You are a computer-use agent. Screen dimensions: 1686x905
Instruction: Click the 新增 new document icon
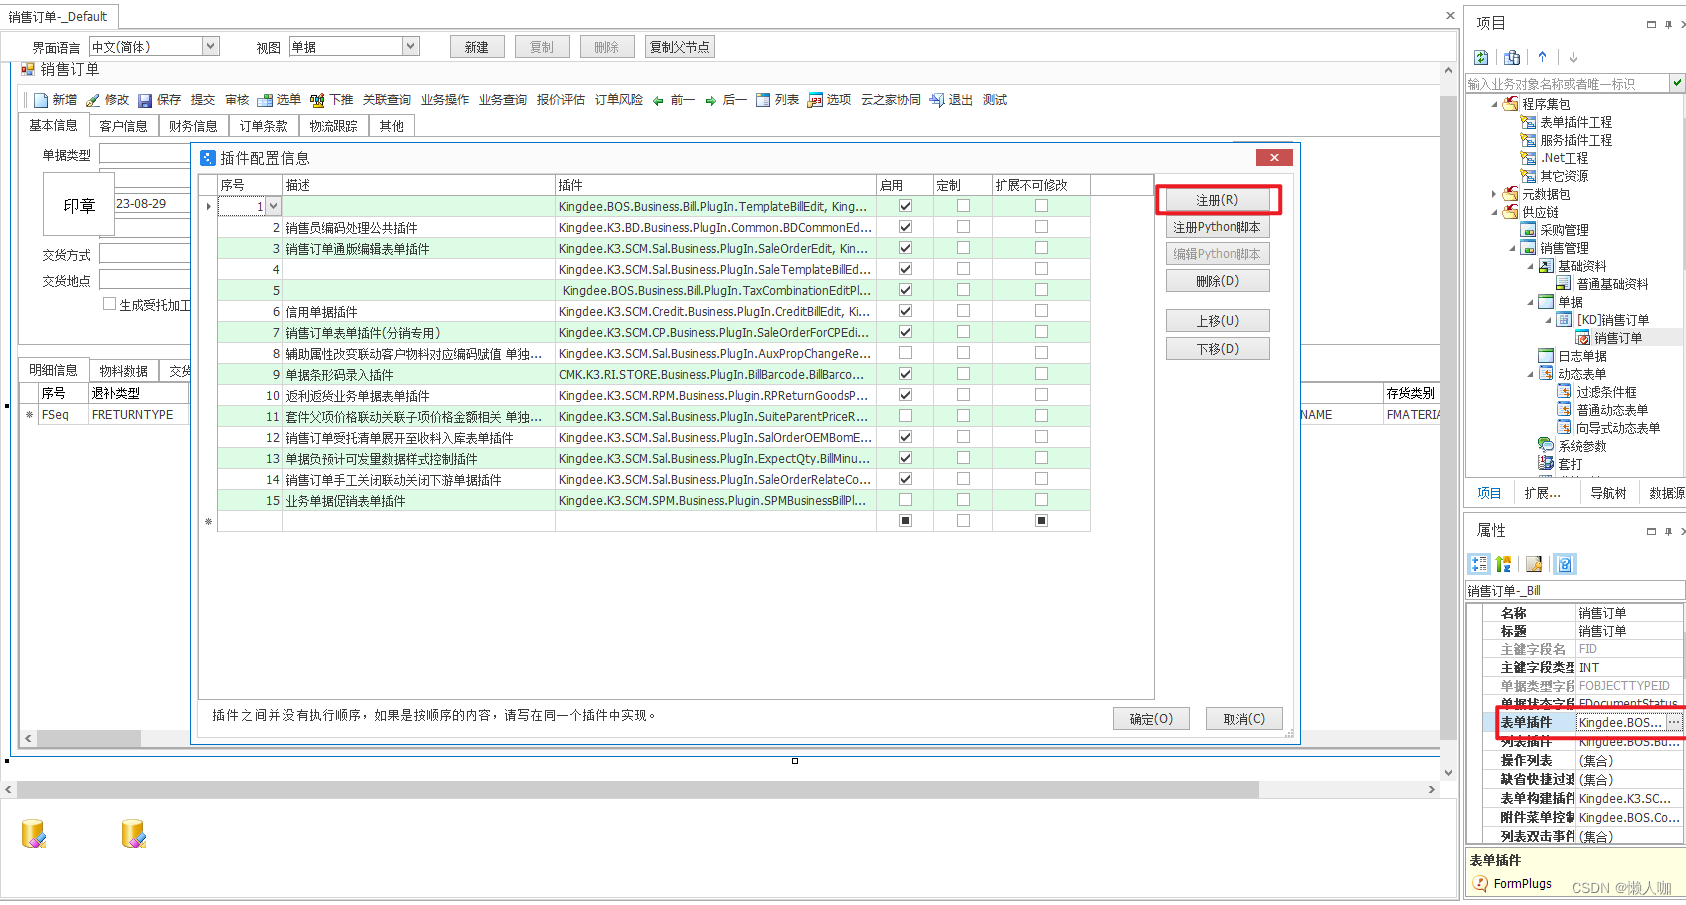41,100
